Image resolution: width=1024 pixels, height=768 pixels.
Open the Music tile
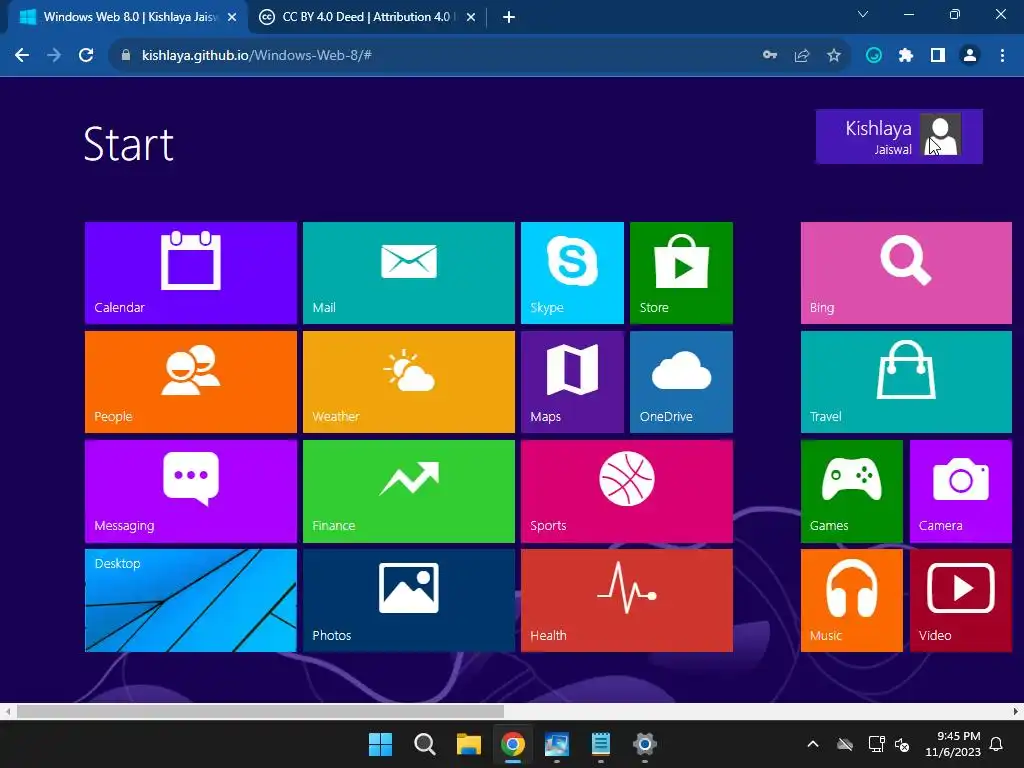852,600
